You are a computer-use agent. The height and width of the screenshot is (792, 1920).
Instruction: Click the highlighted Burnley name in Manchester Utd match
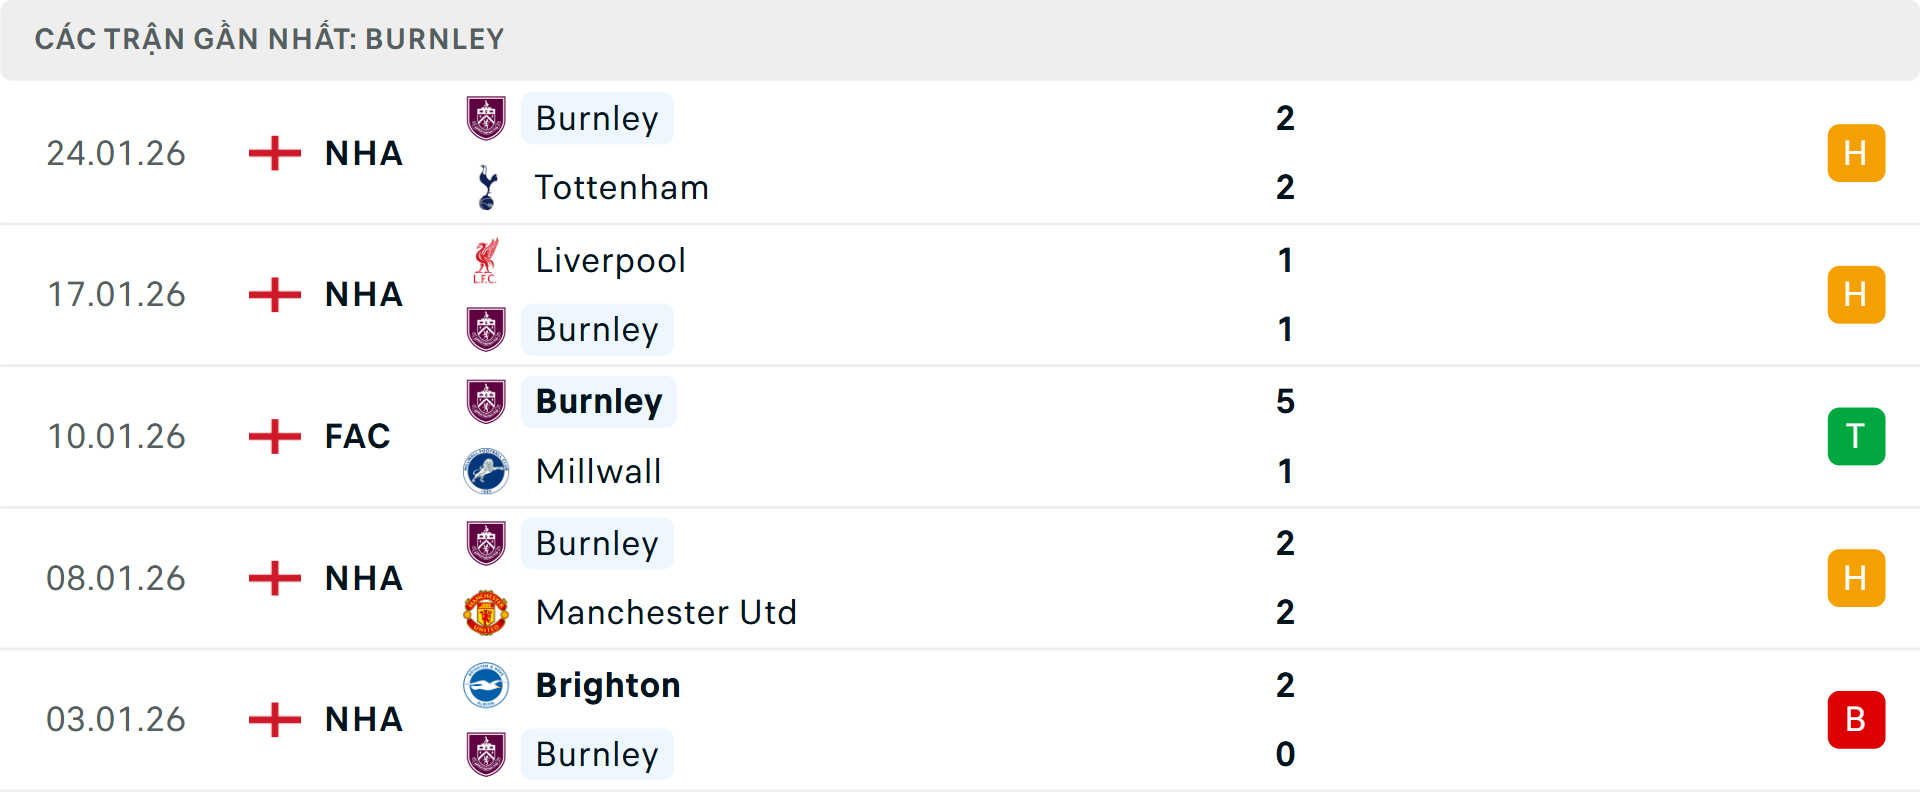click(597, 544)
